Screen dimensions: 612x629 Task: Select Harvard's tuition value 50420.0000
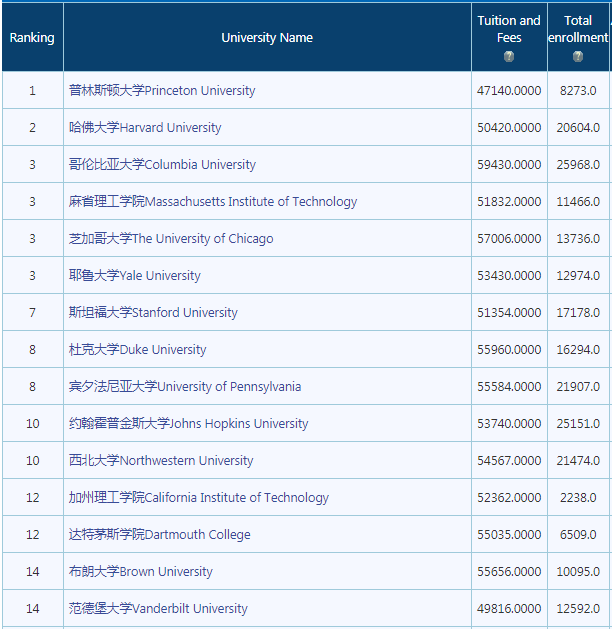click(509, 128)
